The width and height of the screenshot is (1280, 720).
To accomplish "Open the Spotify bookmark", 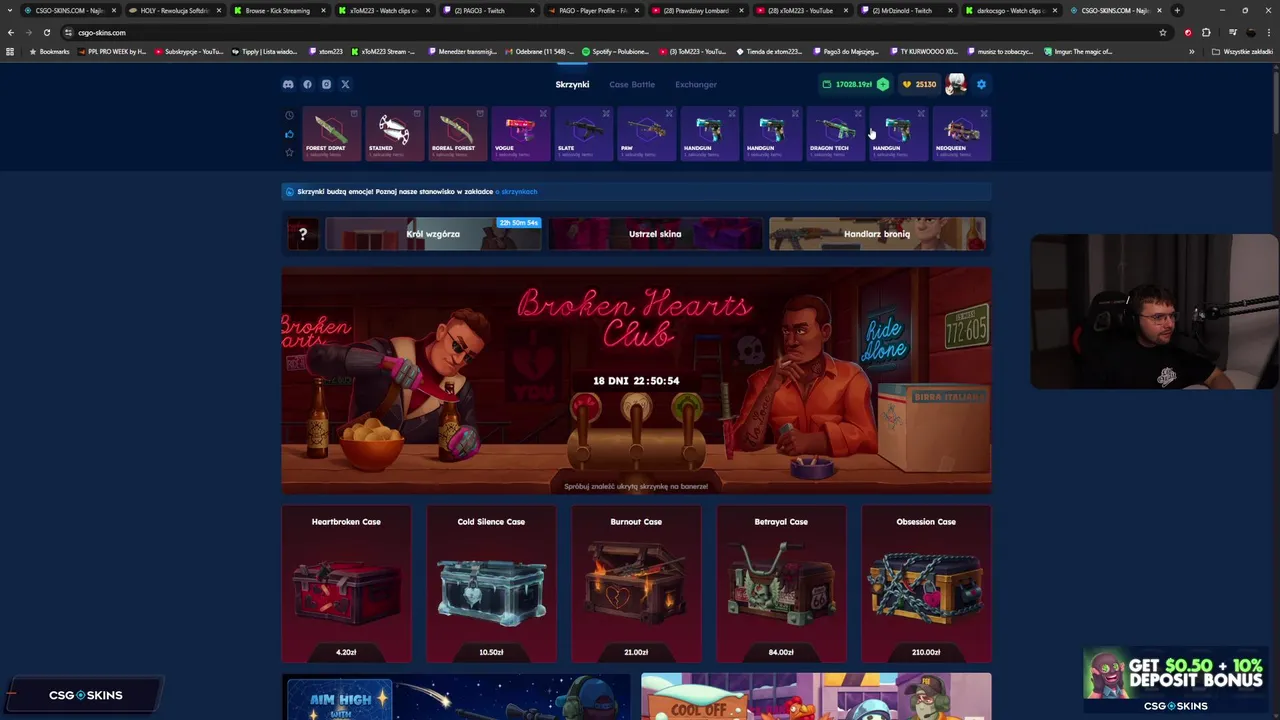I will 615,51.
